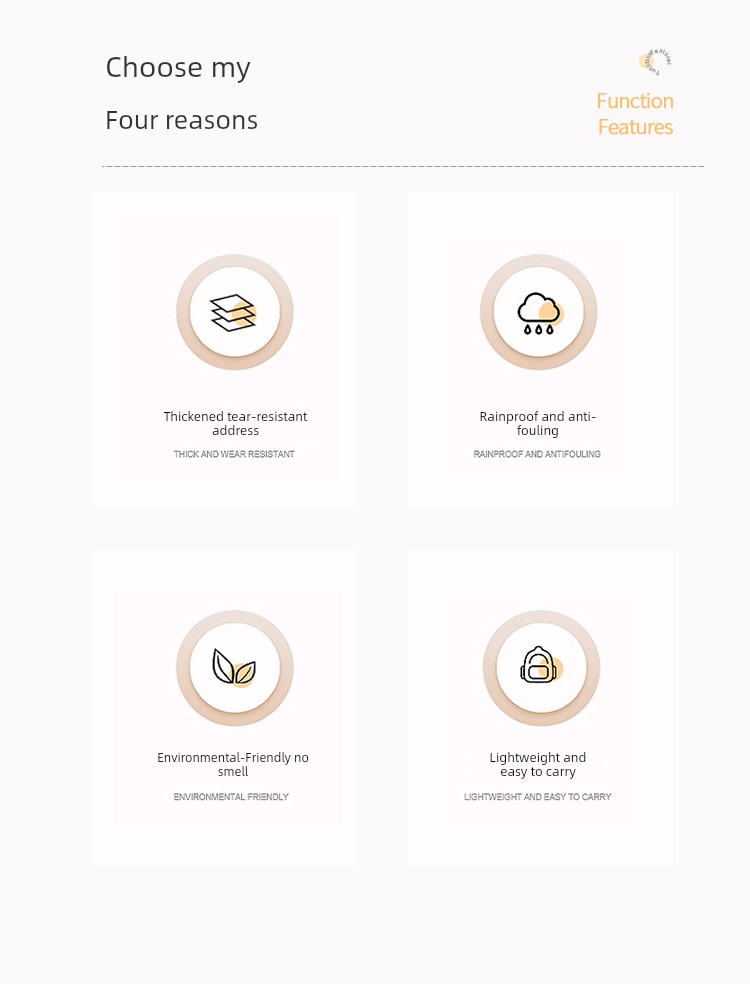Click the backpack icon
750x984 pixels.
[541, 665]
